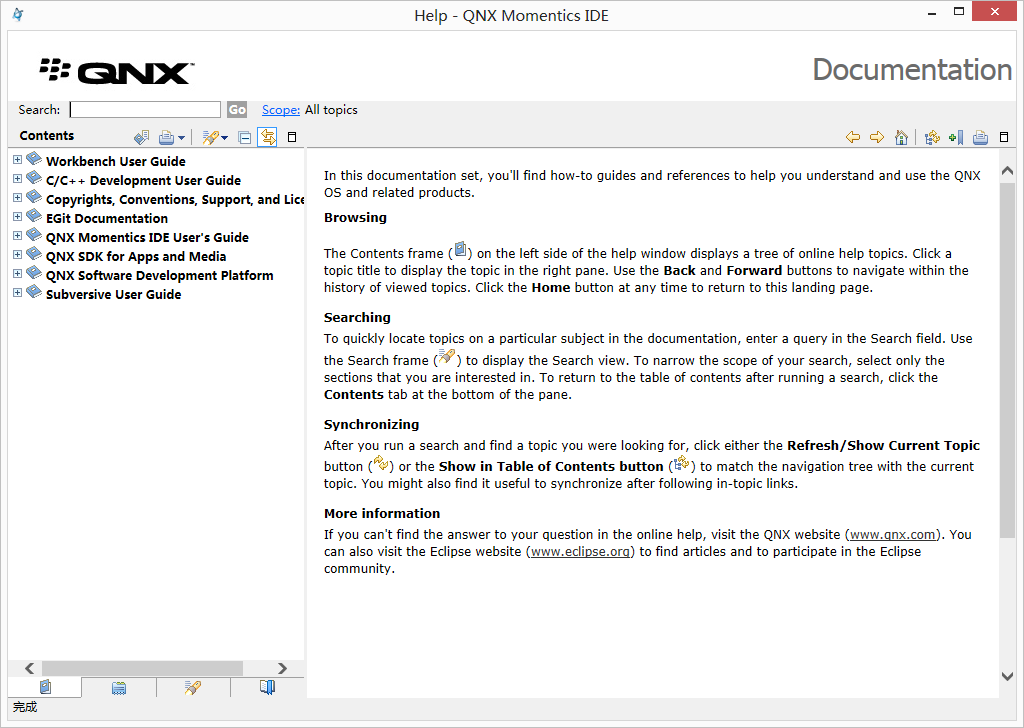Click the EGit Documentation book icon
1024x728 pixels.
tap(34, 215)
